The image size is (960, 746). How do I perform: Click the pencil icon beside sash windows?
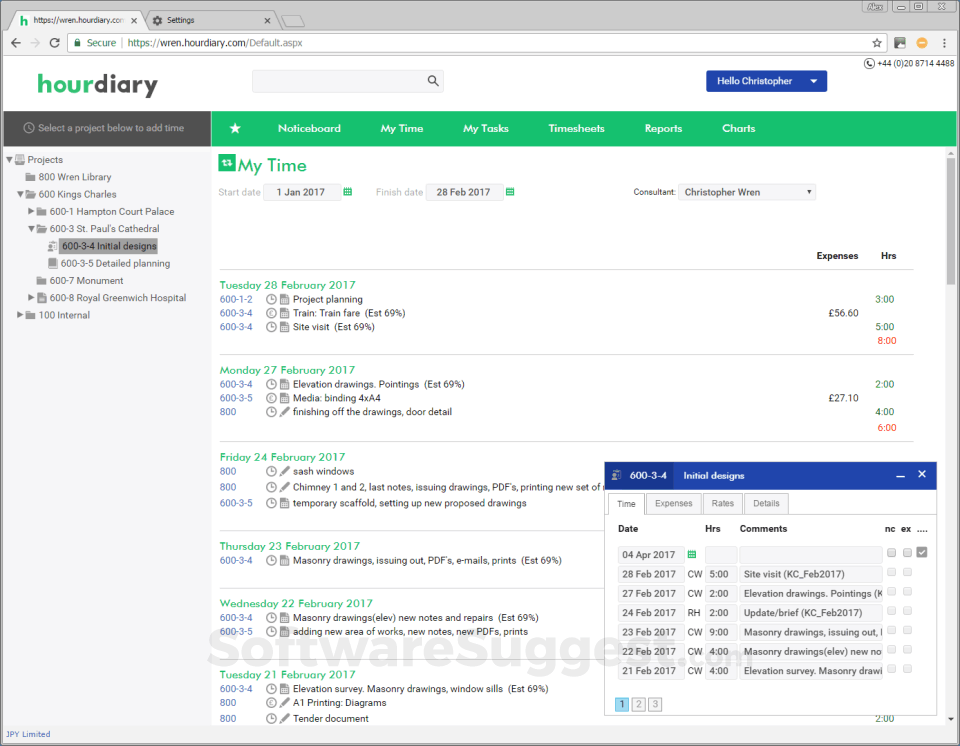(x=285, y=471)
